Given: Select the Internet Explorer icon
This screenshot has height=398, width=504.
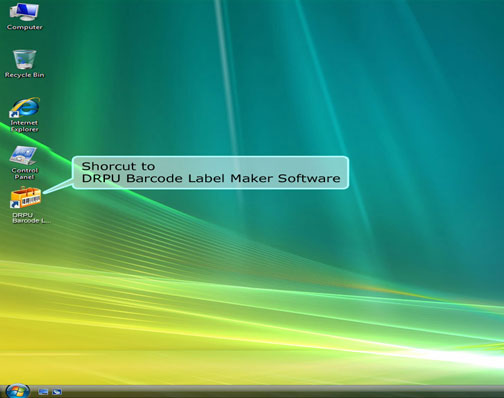Looking at the screenshot, I should pos(25,107).
